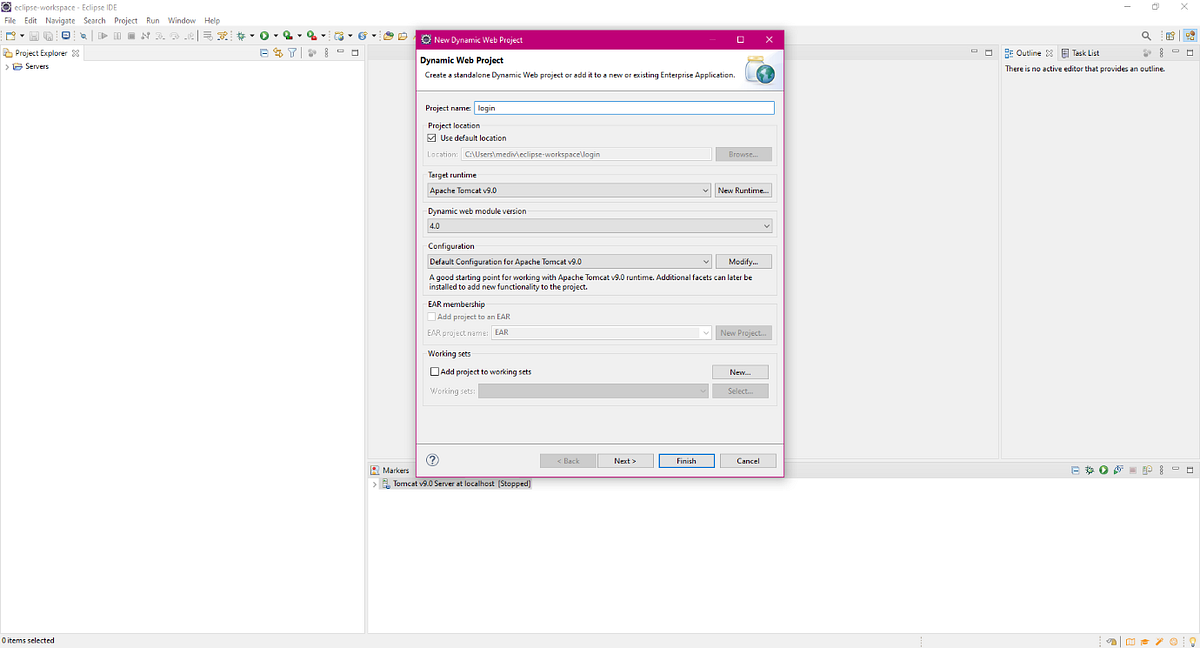Open the Target runtime dropdown
Screen dimensions: 1200x648
(x=705, y=190)
